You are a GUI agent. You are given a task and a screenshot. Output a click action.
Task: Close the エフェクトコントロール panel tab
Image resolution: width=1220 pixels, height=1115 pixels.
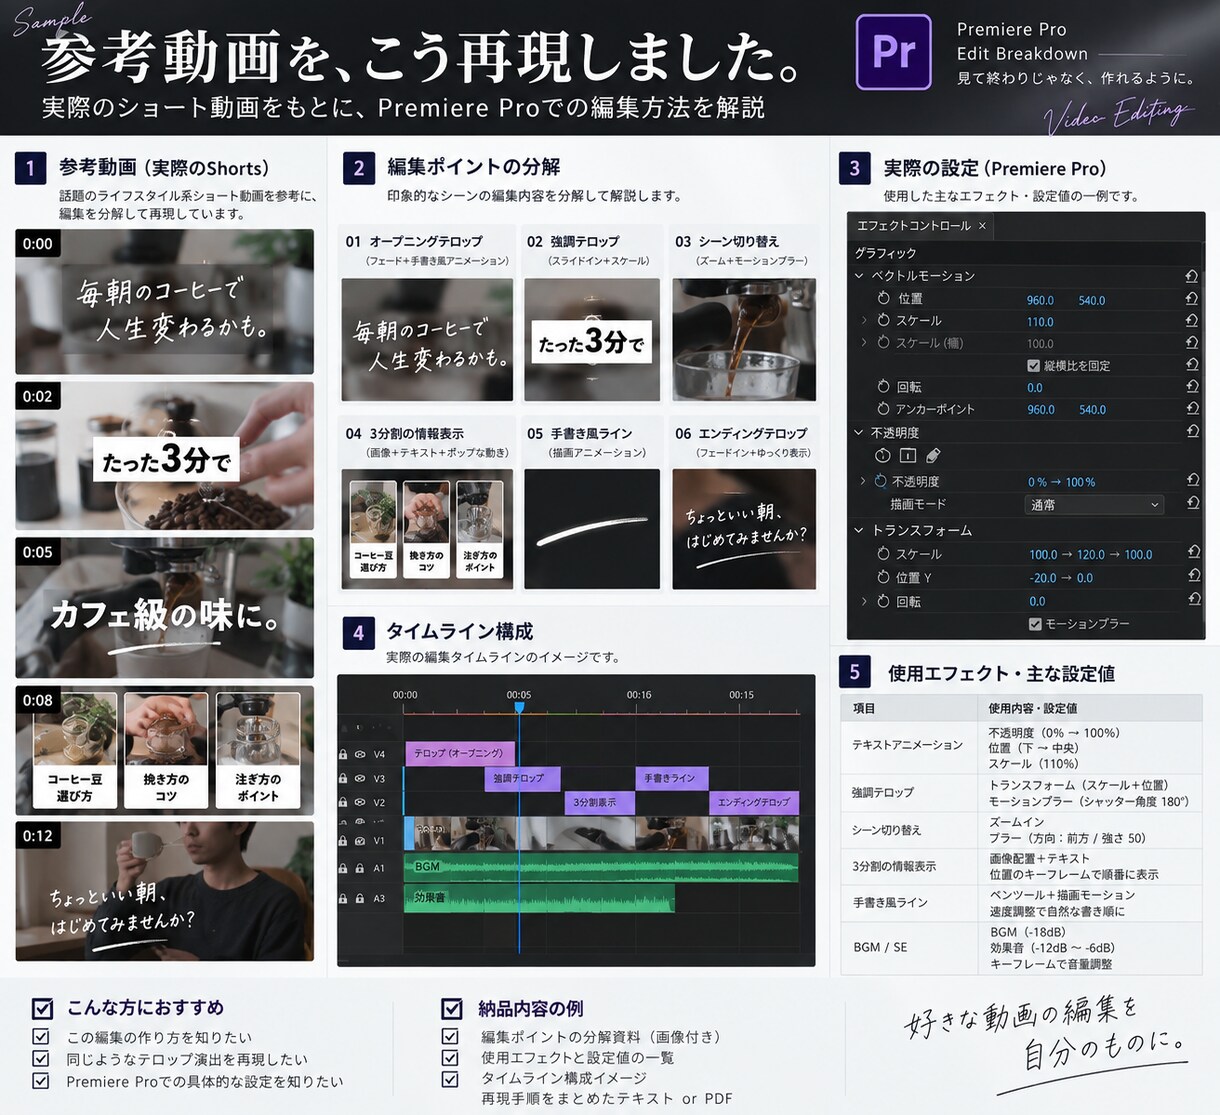click(982, 226)
